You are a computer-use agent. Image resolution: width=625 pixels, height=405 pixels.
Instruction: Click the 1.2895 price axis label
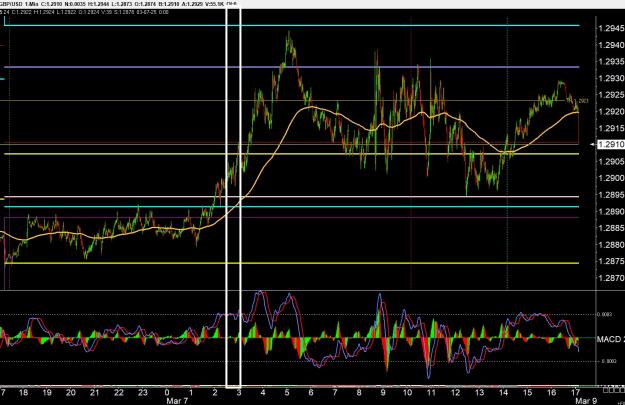tap(611, 195)
